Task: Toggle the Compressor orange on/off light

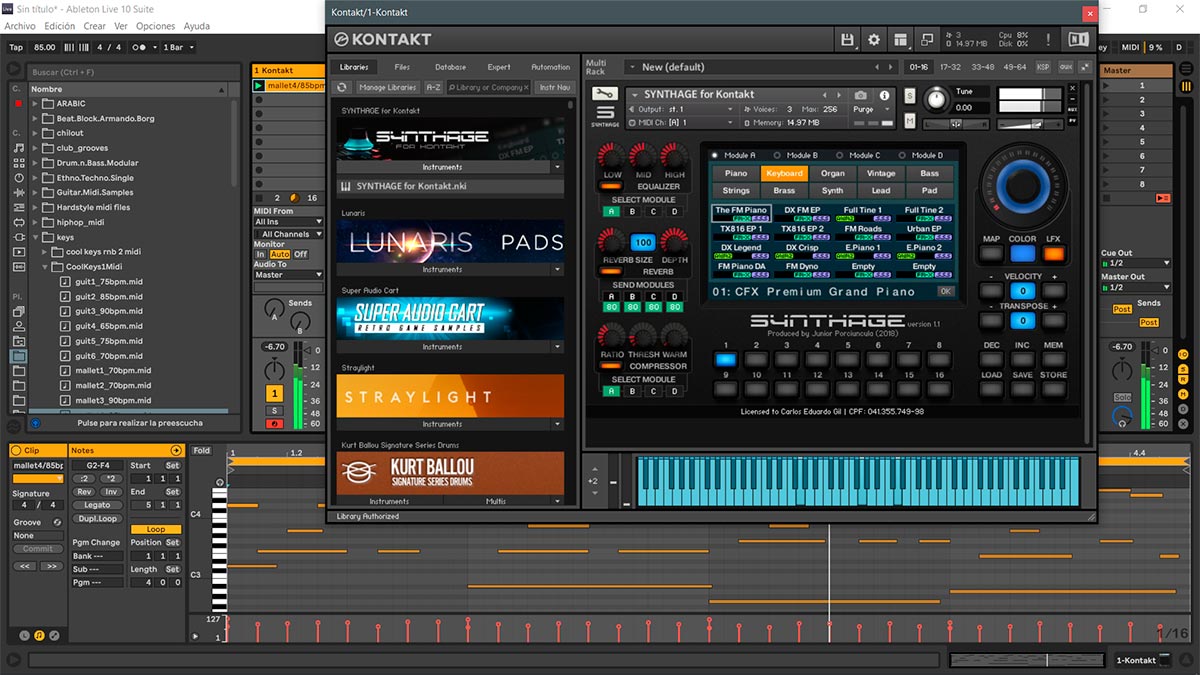Action: coord(612,366)
